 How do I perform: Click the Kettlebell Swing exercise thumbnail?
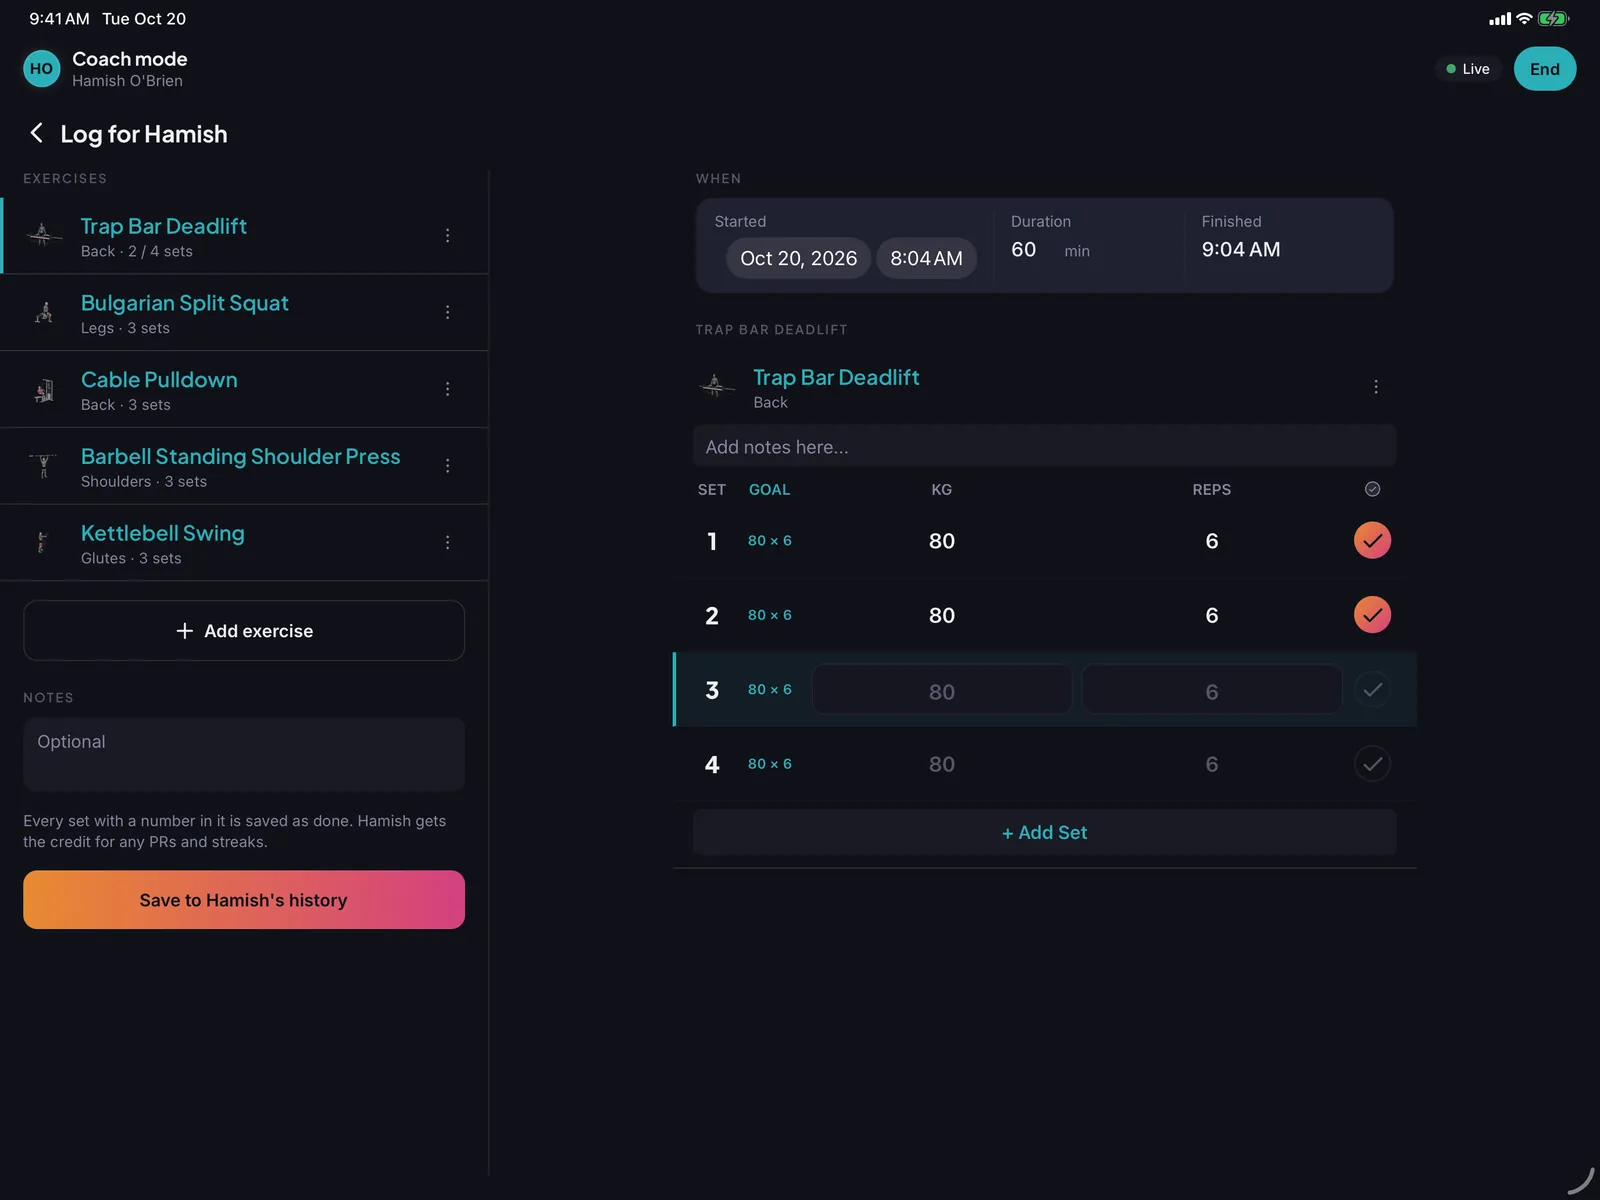(x=43, y=542)
